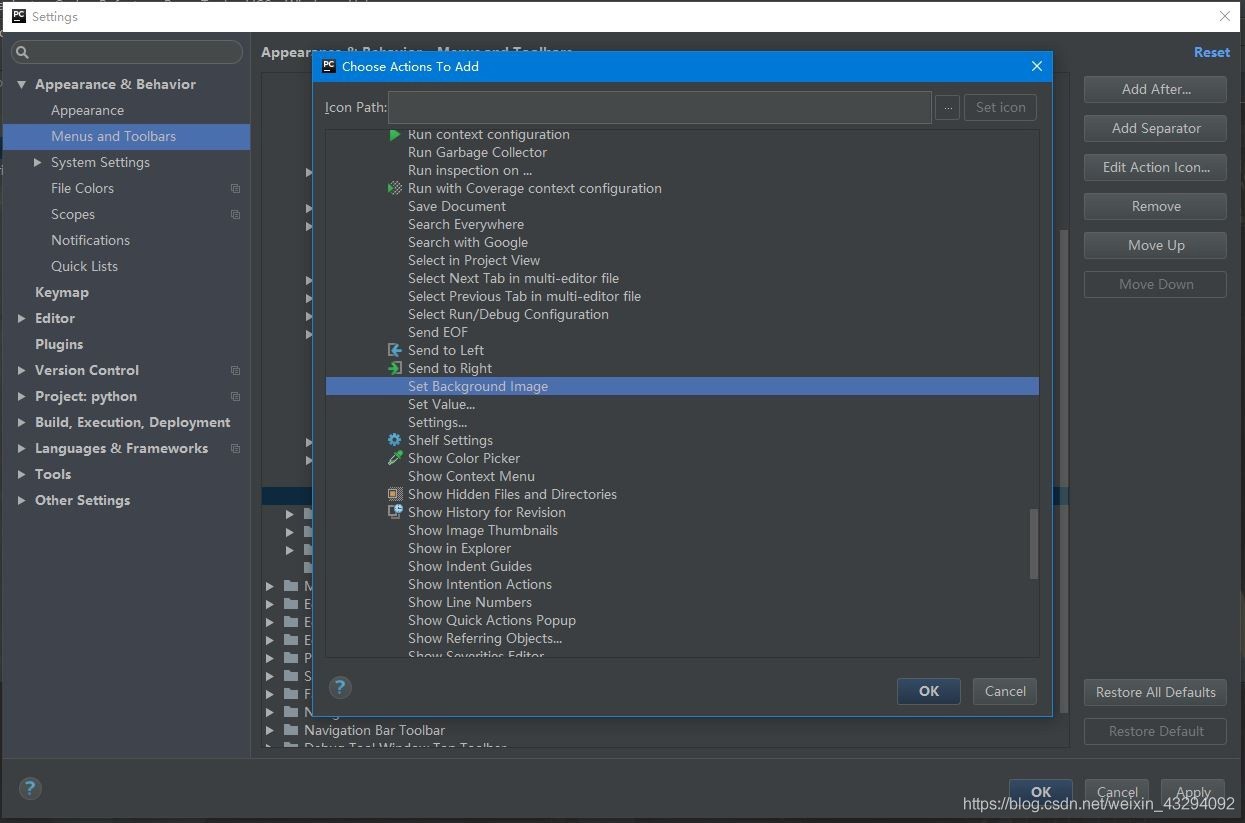Click the Send to Left arrow icon
1245x823 pixels.
point(395,350)
